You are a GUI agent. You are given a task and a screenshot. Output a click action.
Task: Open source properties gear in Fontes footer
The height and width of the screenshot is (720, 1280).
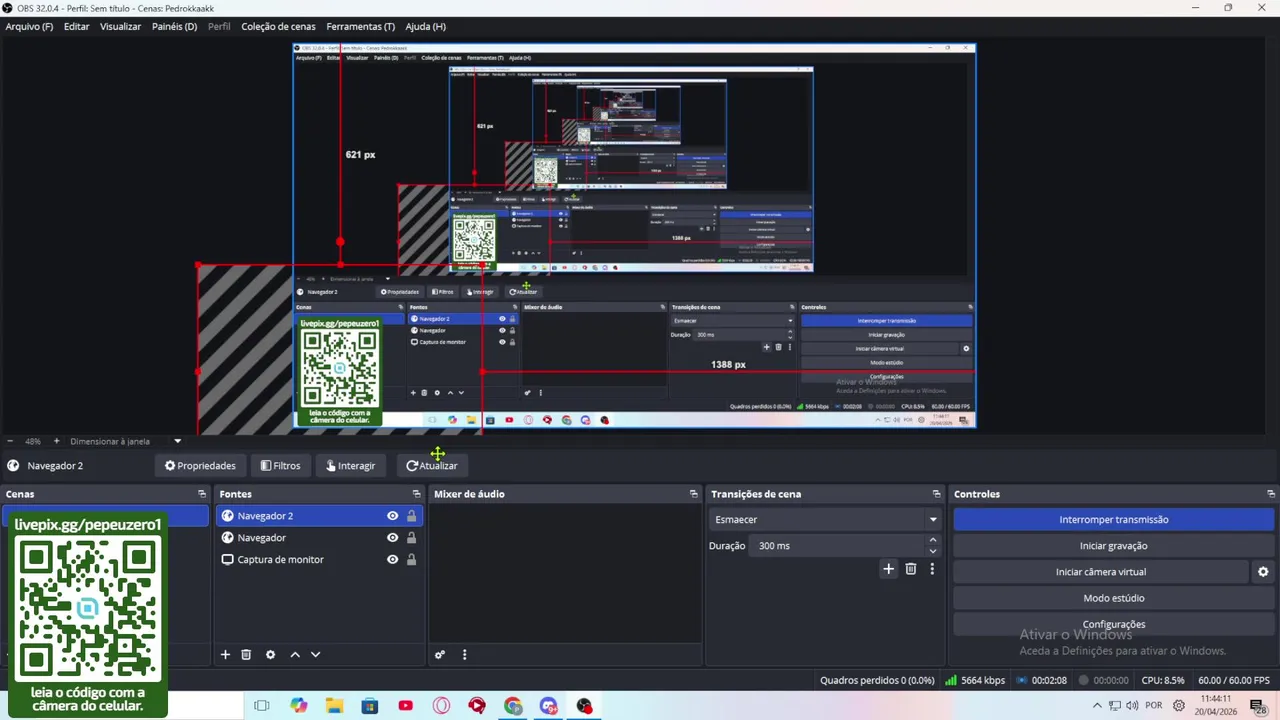click(270, 655)
